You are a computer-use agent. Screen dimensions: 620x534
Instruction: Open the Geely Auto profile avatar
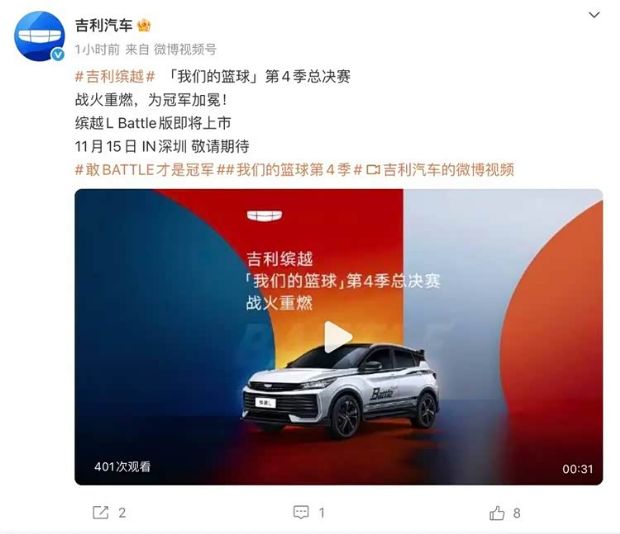pyautogui.click(x=39, y=36)
